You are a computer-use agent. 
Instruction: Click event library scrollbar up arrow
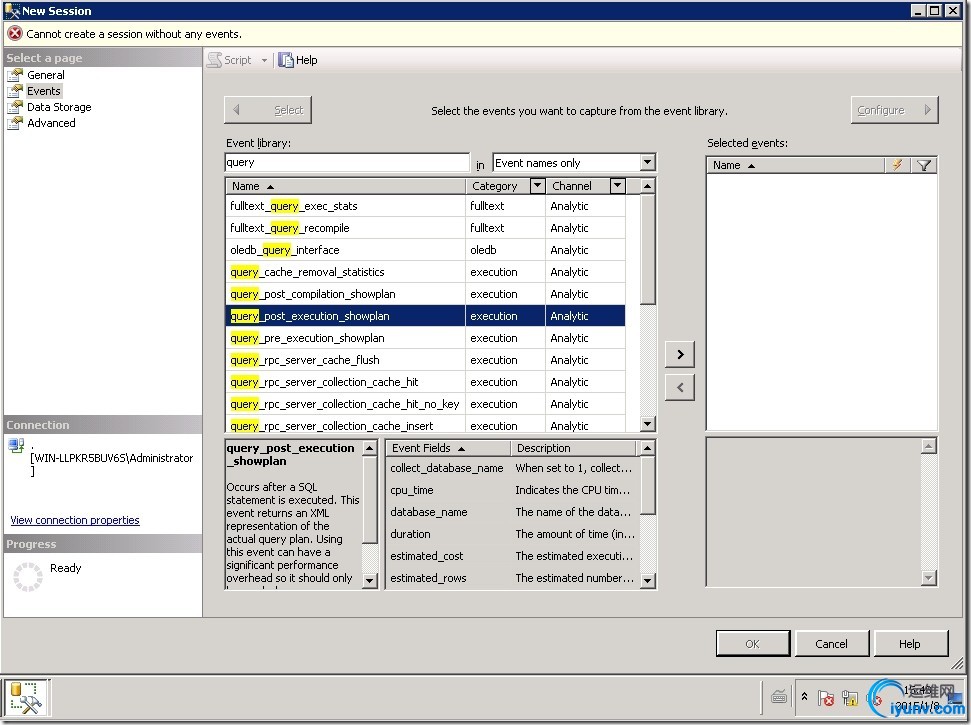[647, 186]
